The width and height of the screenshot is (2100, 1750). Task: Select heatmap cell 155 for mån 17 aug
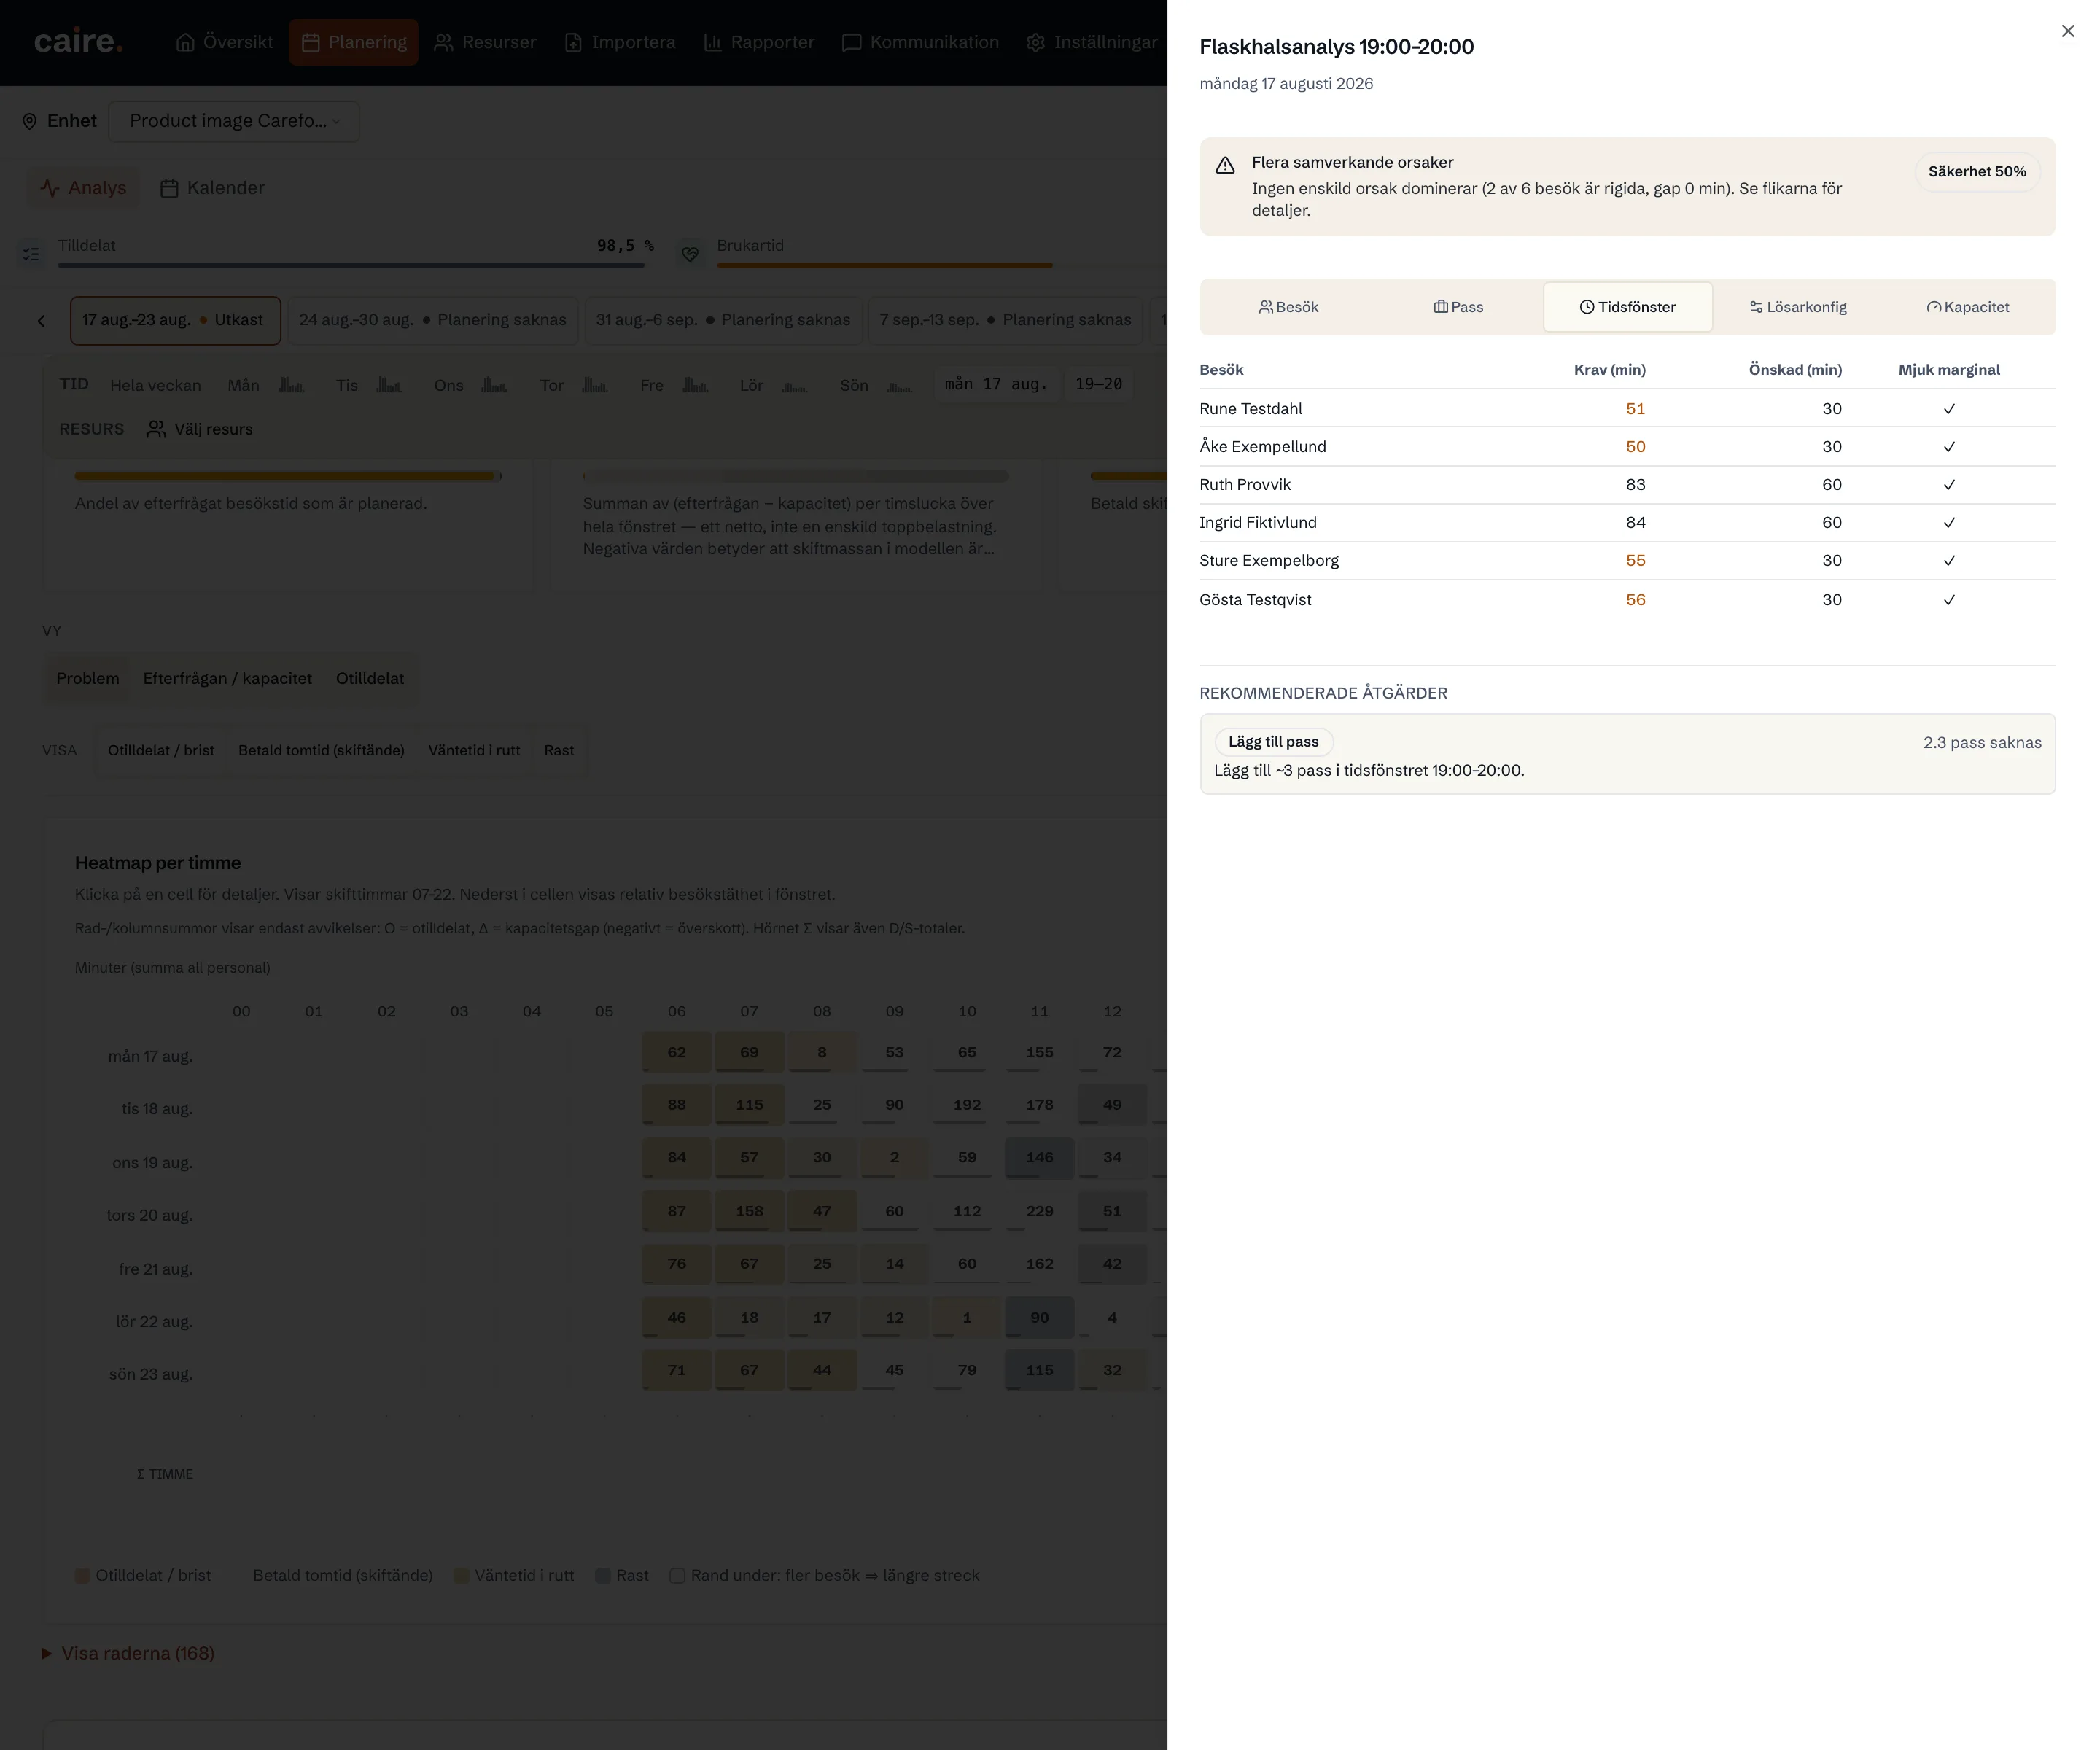1039,1052
